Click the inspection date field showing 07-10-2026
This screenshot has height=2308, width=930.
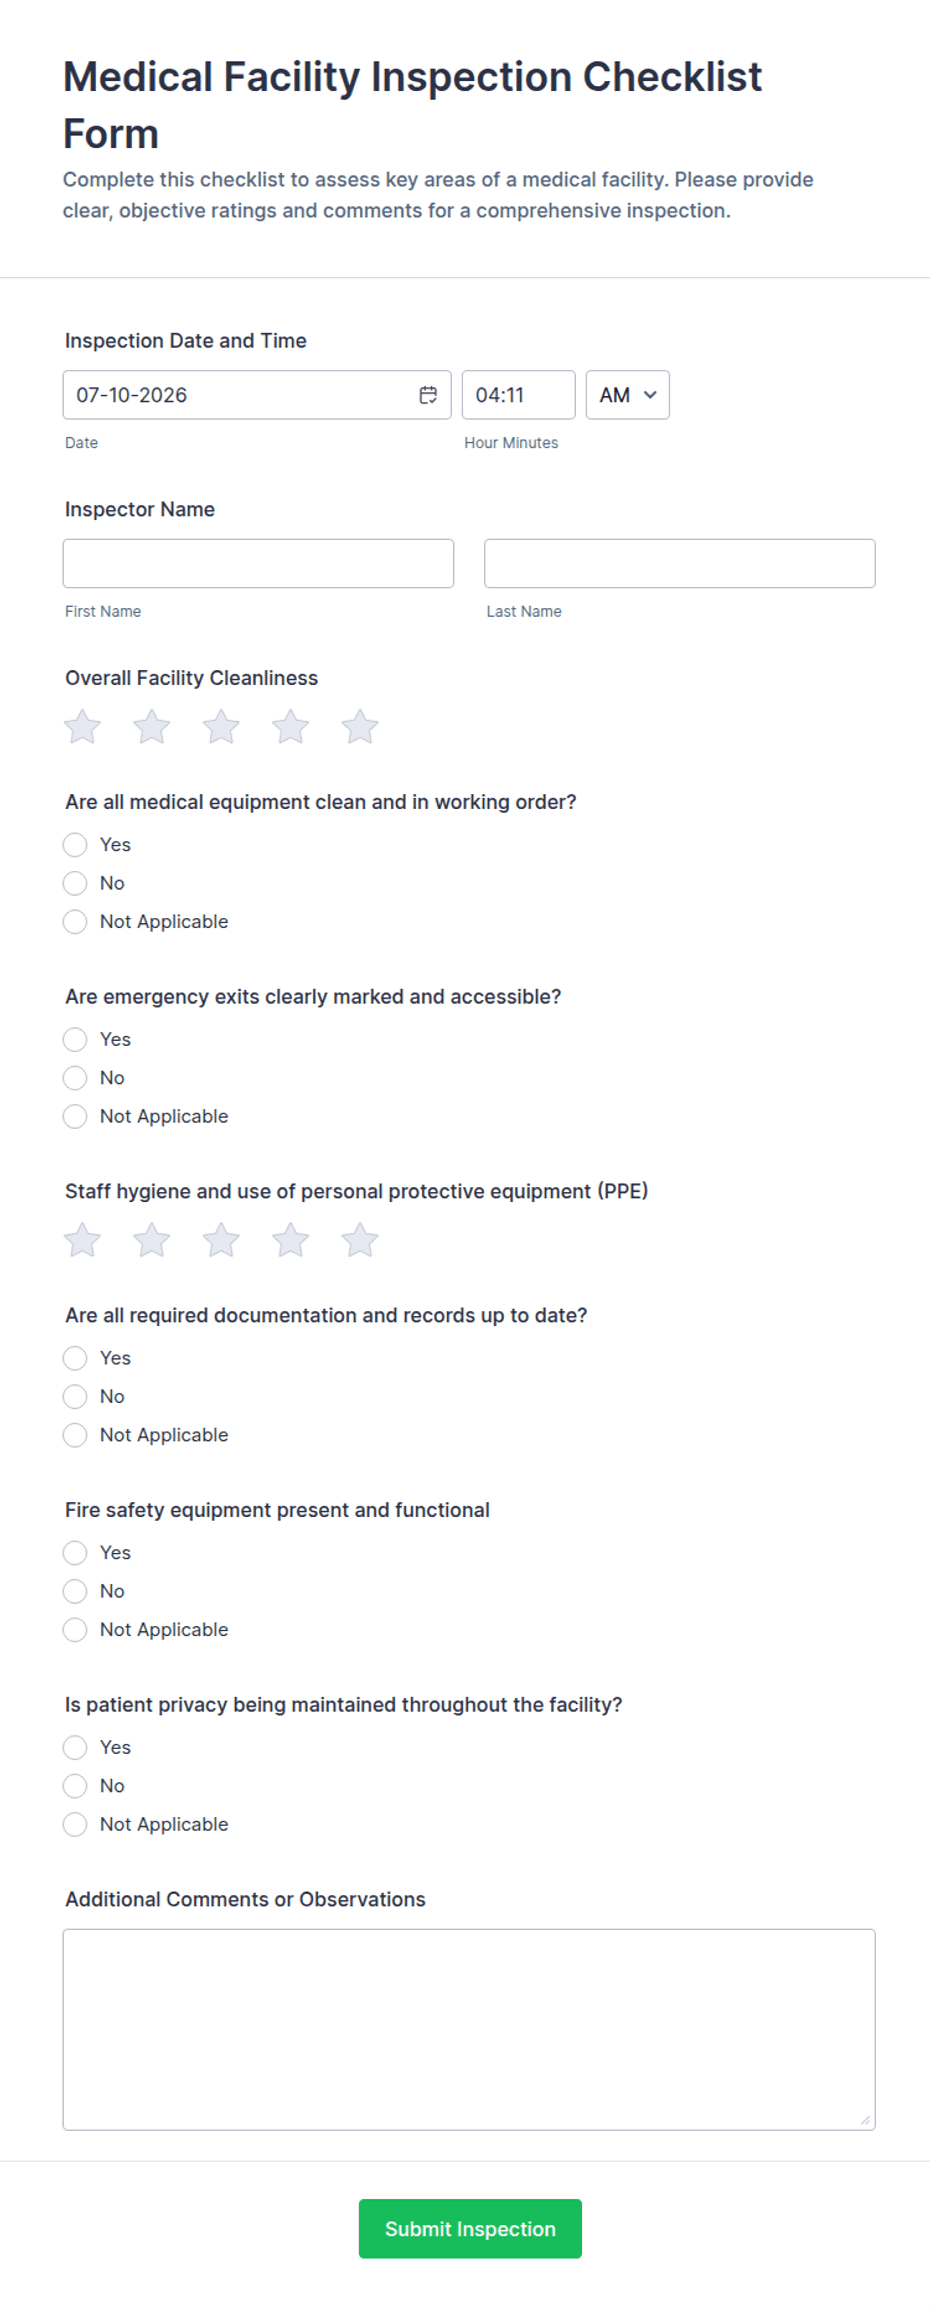pyautogui.click(x=257, y=395)
